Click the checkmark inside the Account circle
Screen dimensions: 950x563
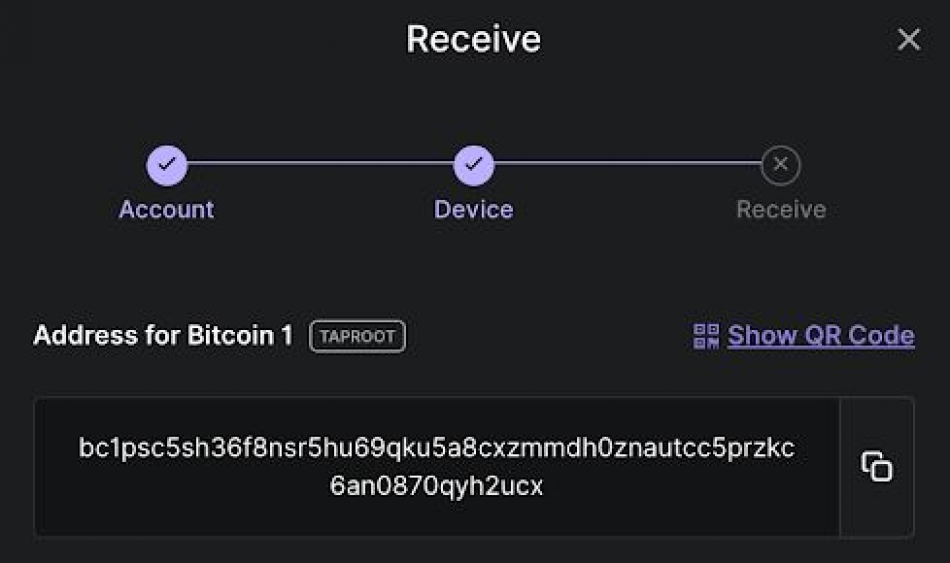(167, 164)
